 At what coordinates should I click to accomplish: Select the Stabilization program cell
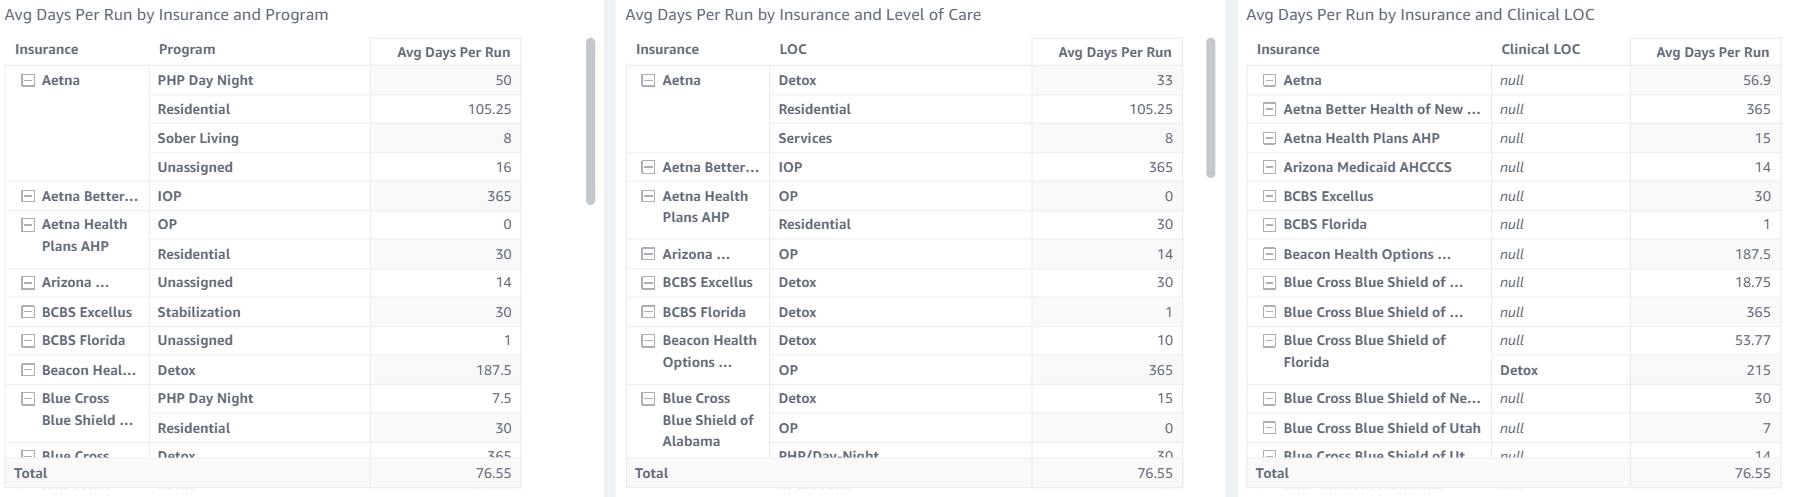(x=199, y=313)
